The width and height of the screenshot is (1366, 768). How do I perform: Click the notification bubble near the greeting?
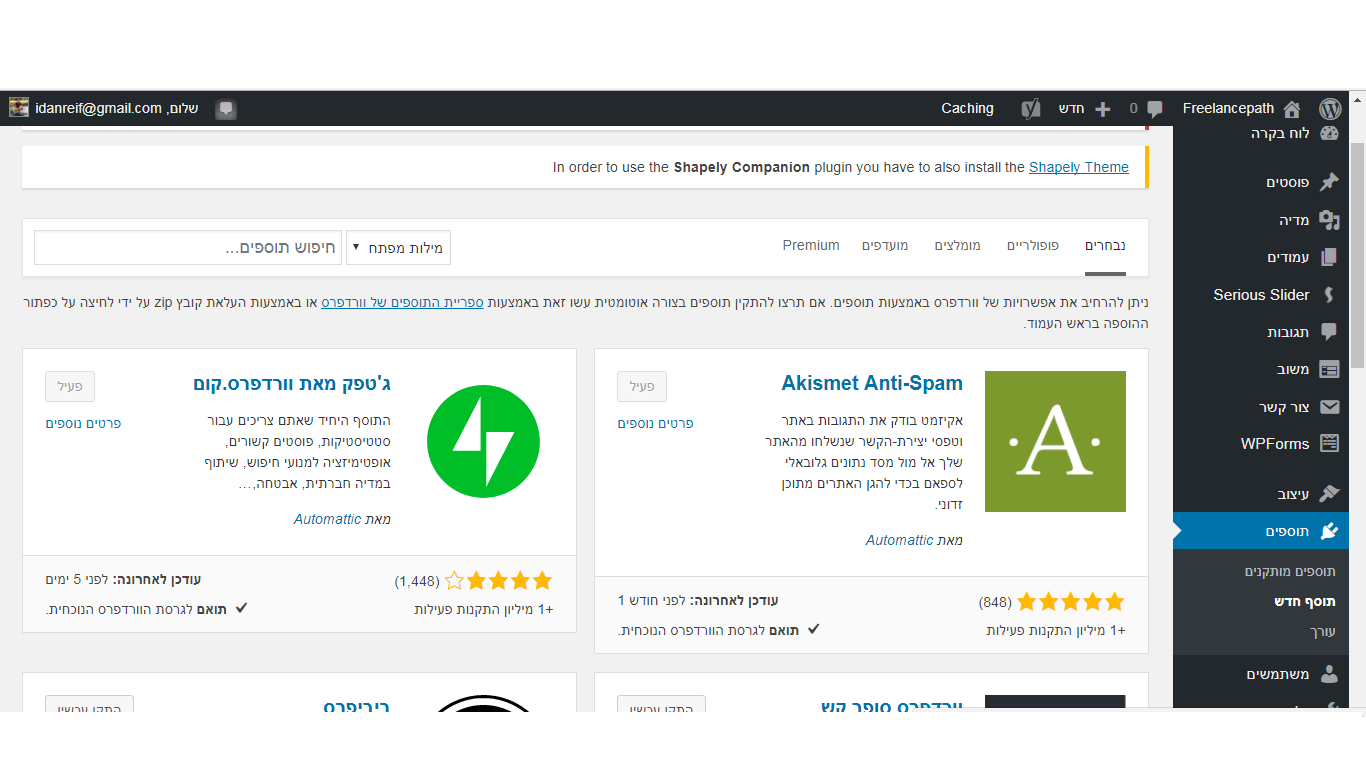coord(226,109)
